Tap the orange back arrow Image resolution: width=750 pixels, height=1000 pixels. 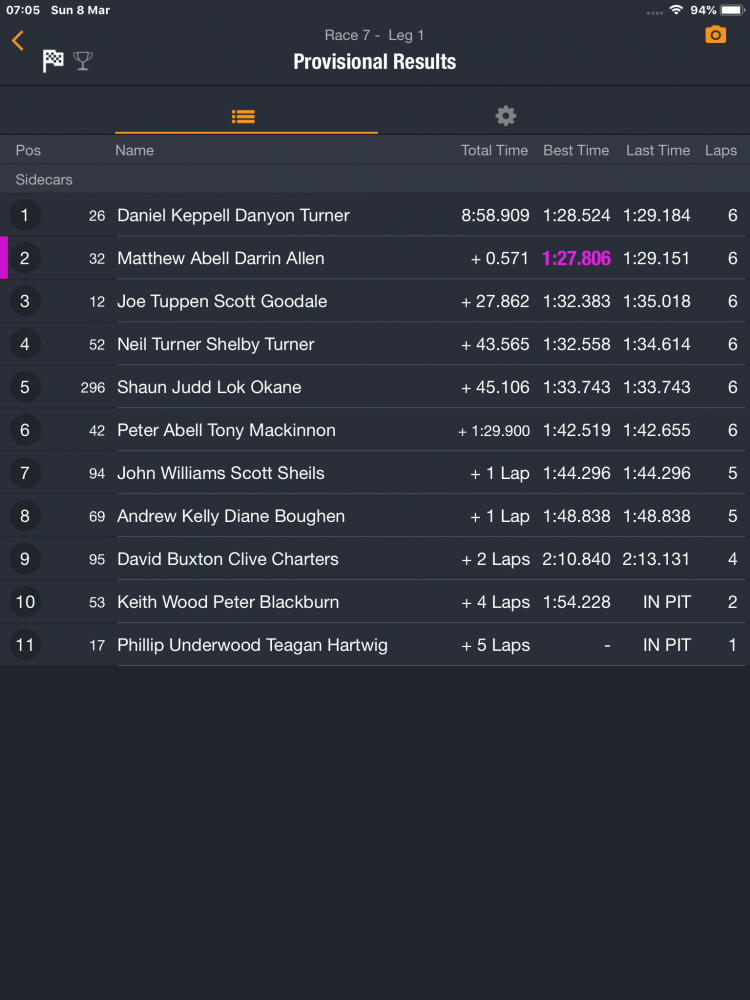click(18, 40)
